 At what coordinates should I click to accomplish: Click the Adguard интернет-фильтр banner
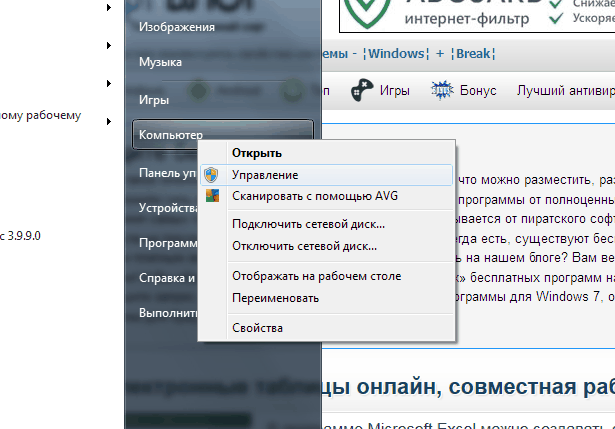(477, 16)
